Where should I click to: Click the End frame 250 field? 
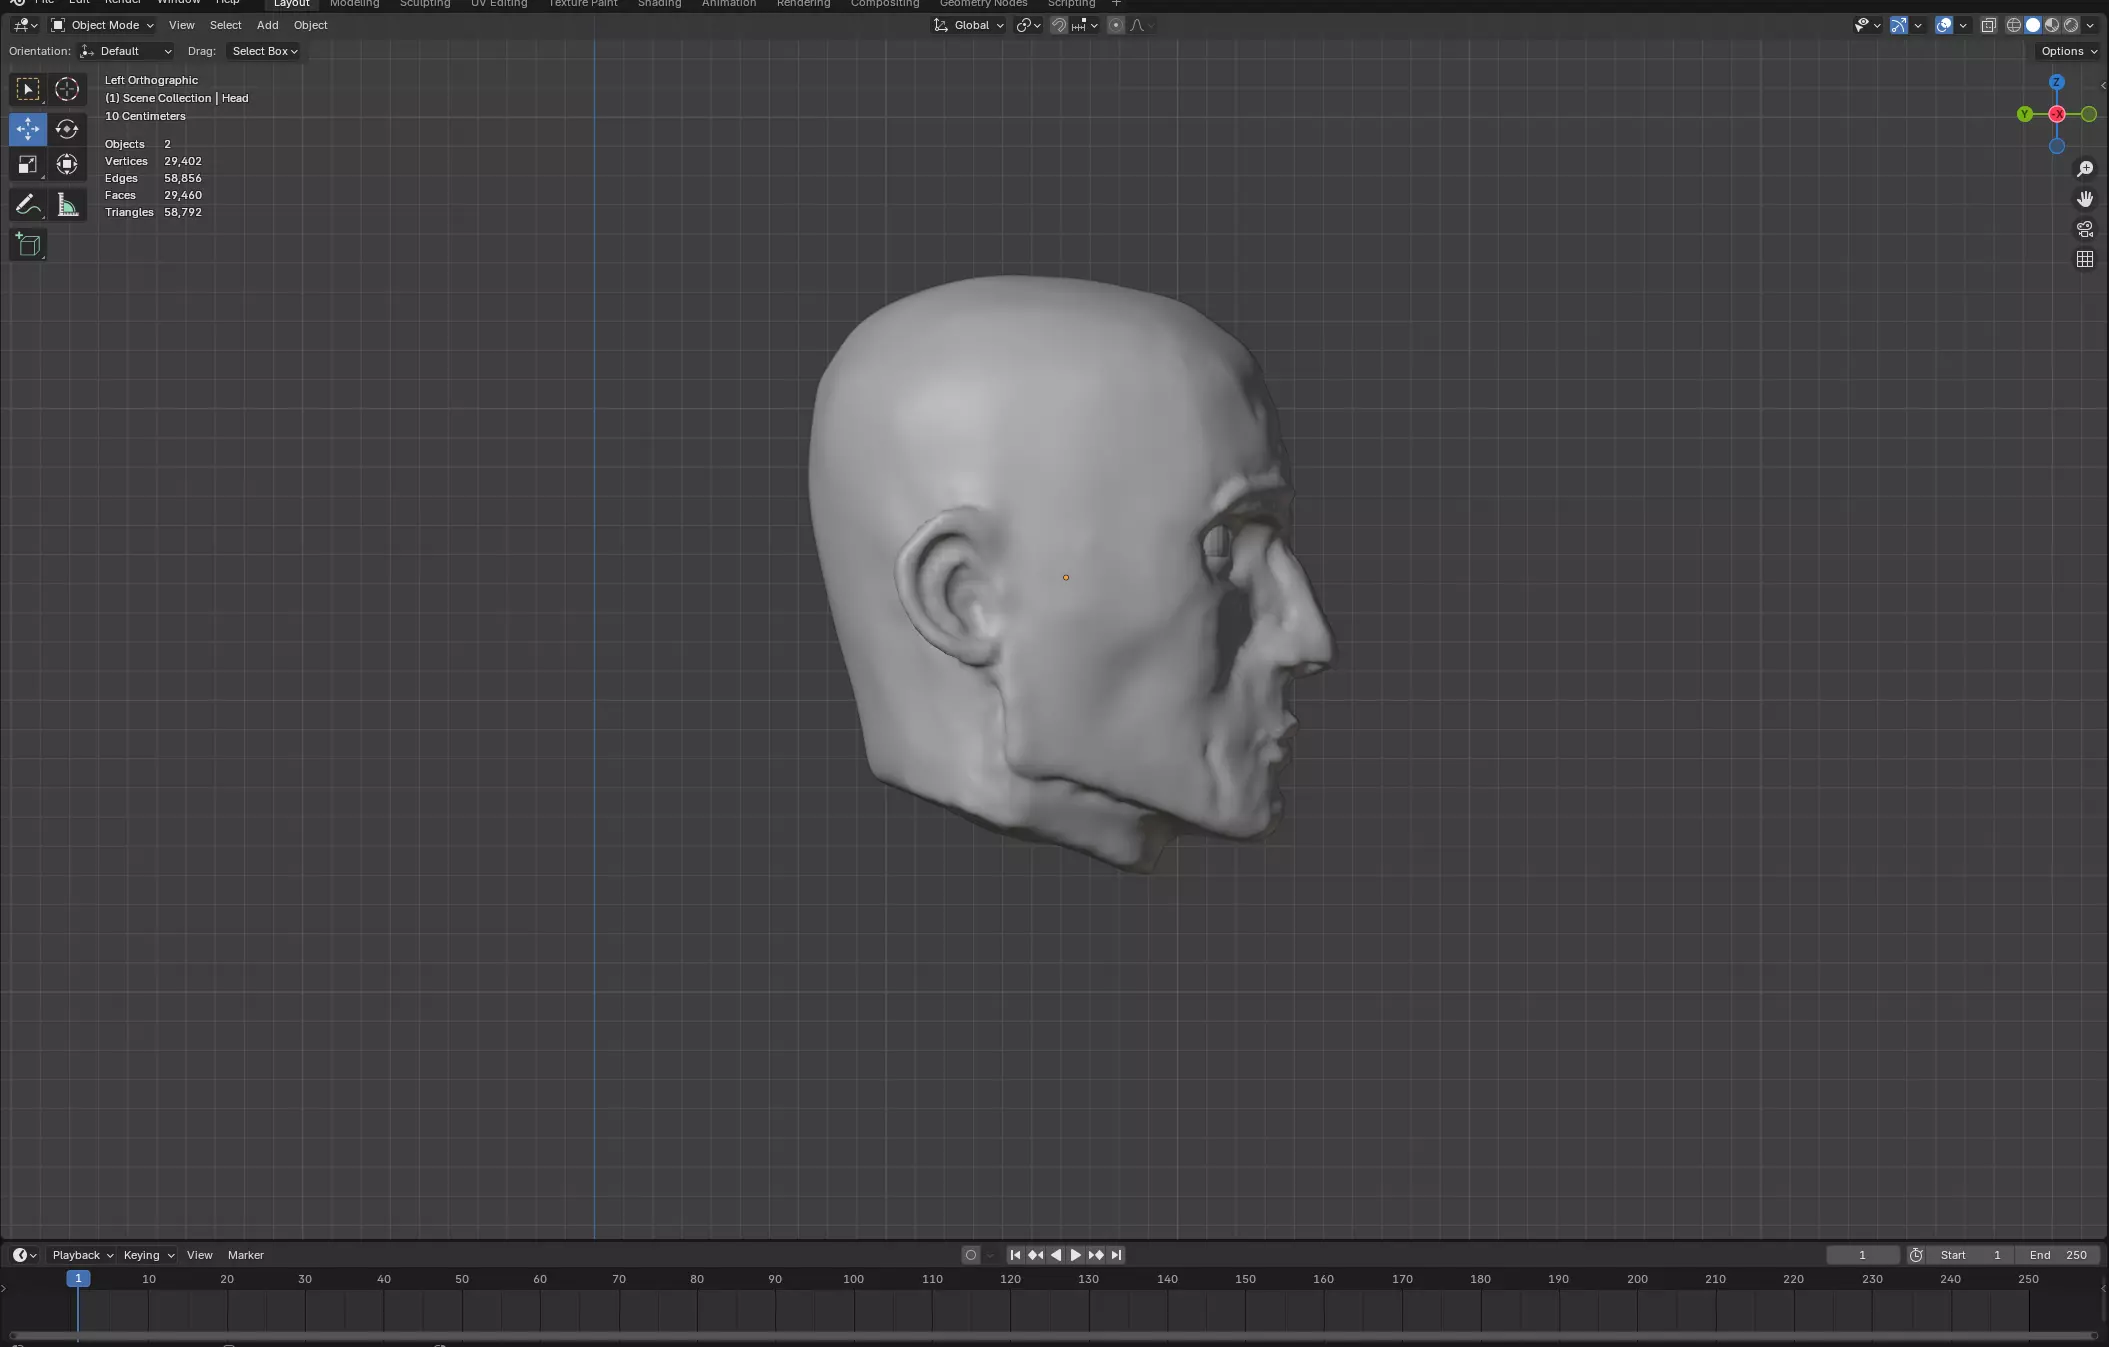click(2058, 1255)
